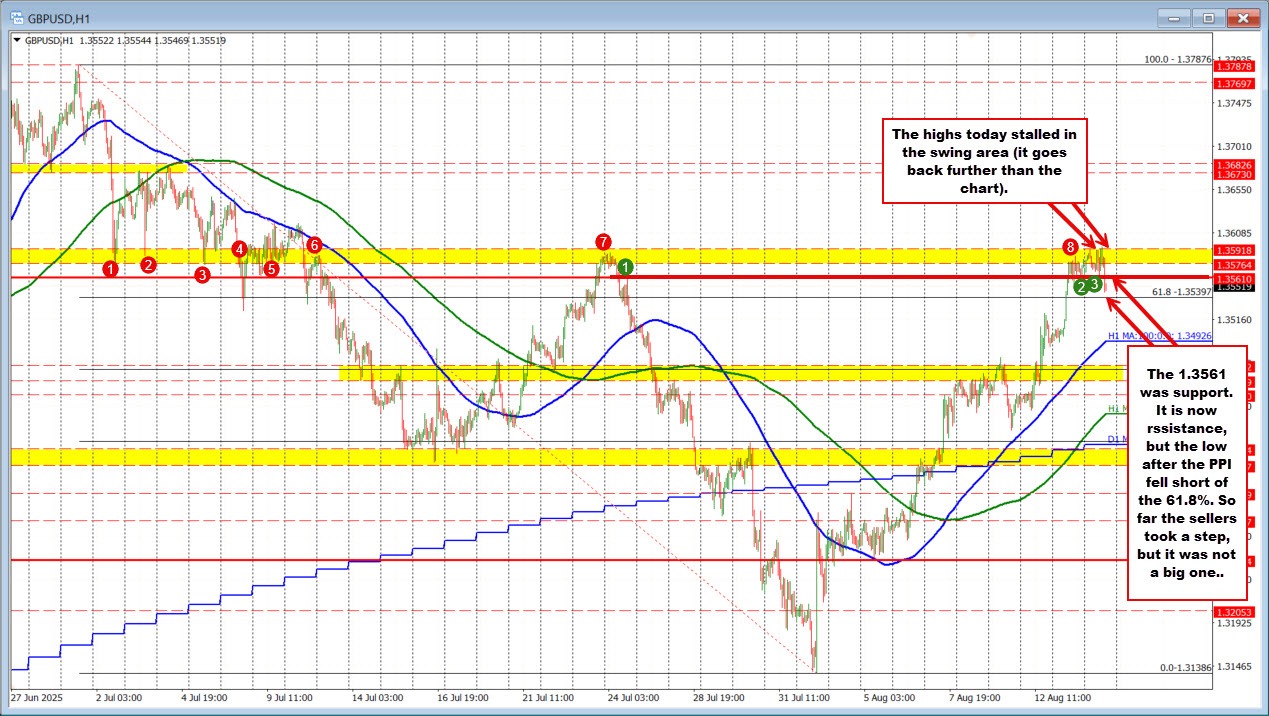Select green circle marker number 3

click(x=1096, y=285)
